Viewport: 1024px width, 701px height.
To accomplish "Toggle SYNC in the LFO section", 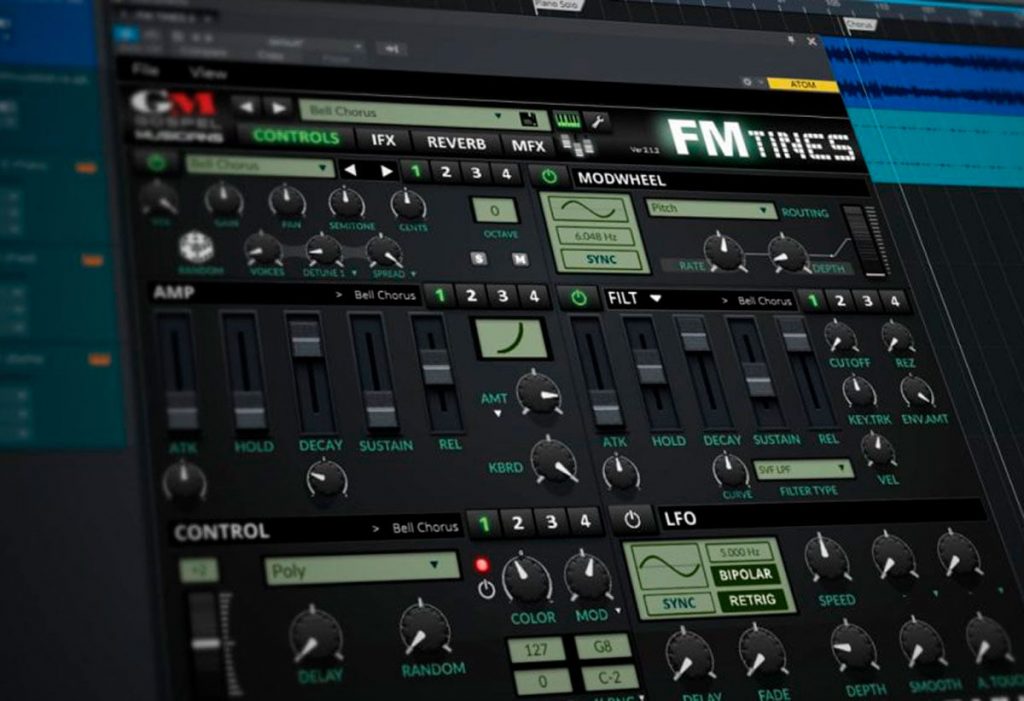I will coord(679,603).
